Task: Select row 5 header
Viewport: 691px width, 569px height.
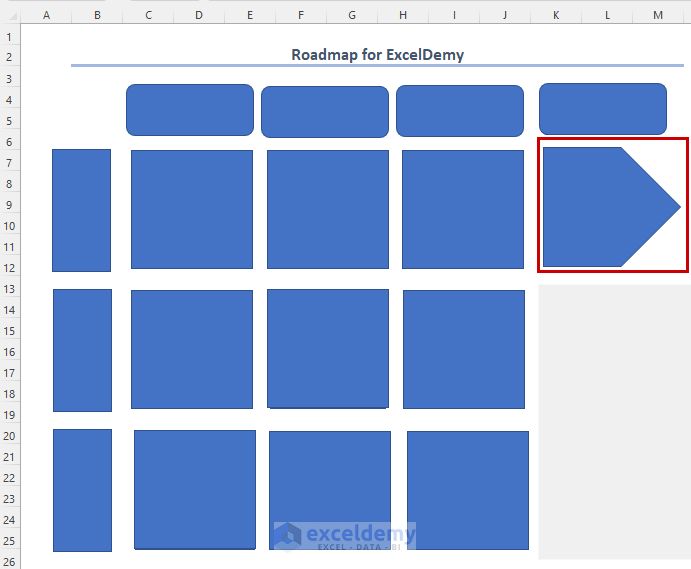Action: click(9, 121)
